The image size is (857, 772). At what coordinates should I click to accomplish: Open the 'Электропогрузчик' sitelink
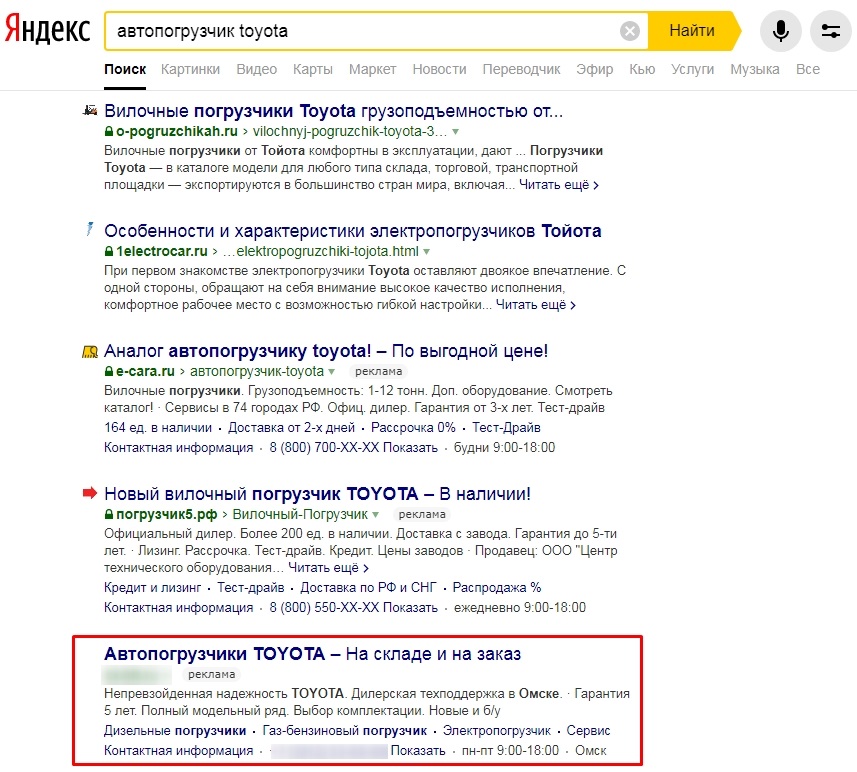point(497,730)
